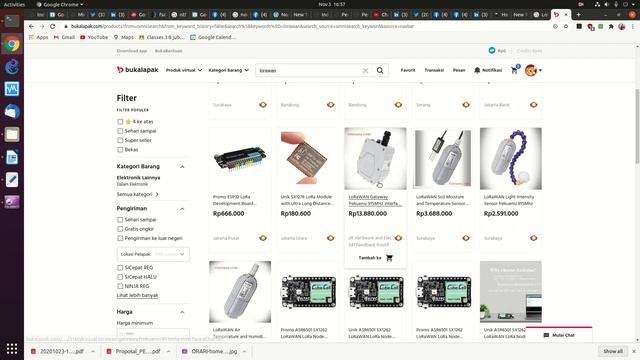Check the SiCepat HALU courier

[120, 277]
